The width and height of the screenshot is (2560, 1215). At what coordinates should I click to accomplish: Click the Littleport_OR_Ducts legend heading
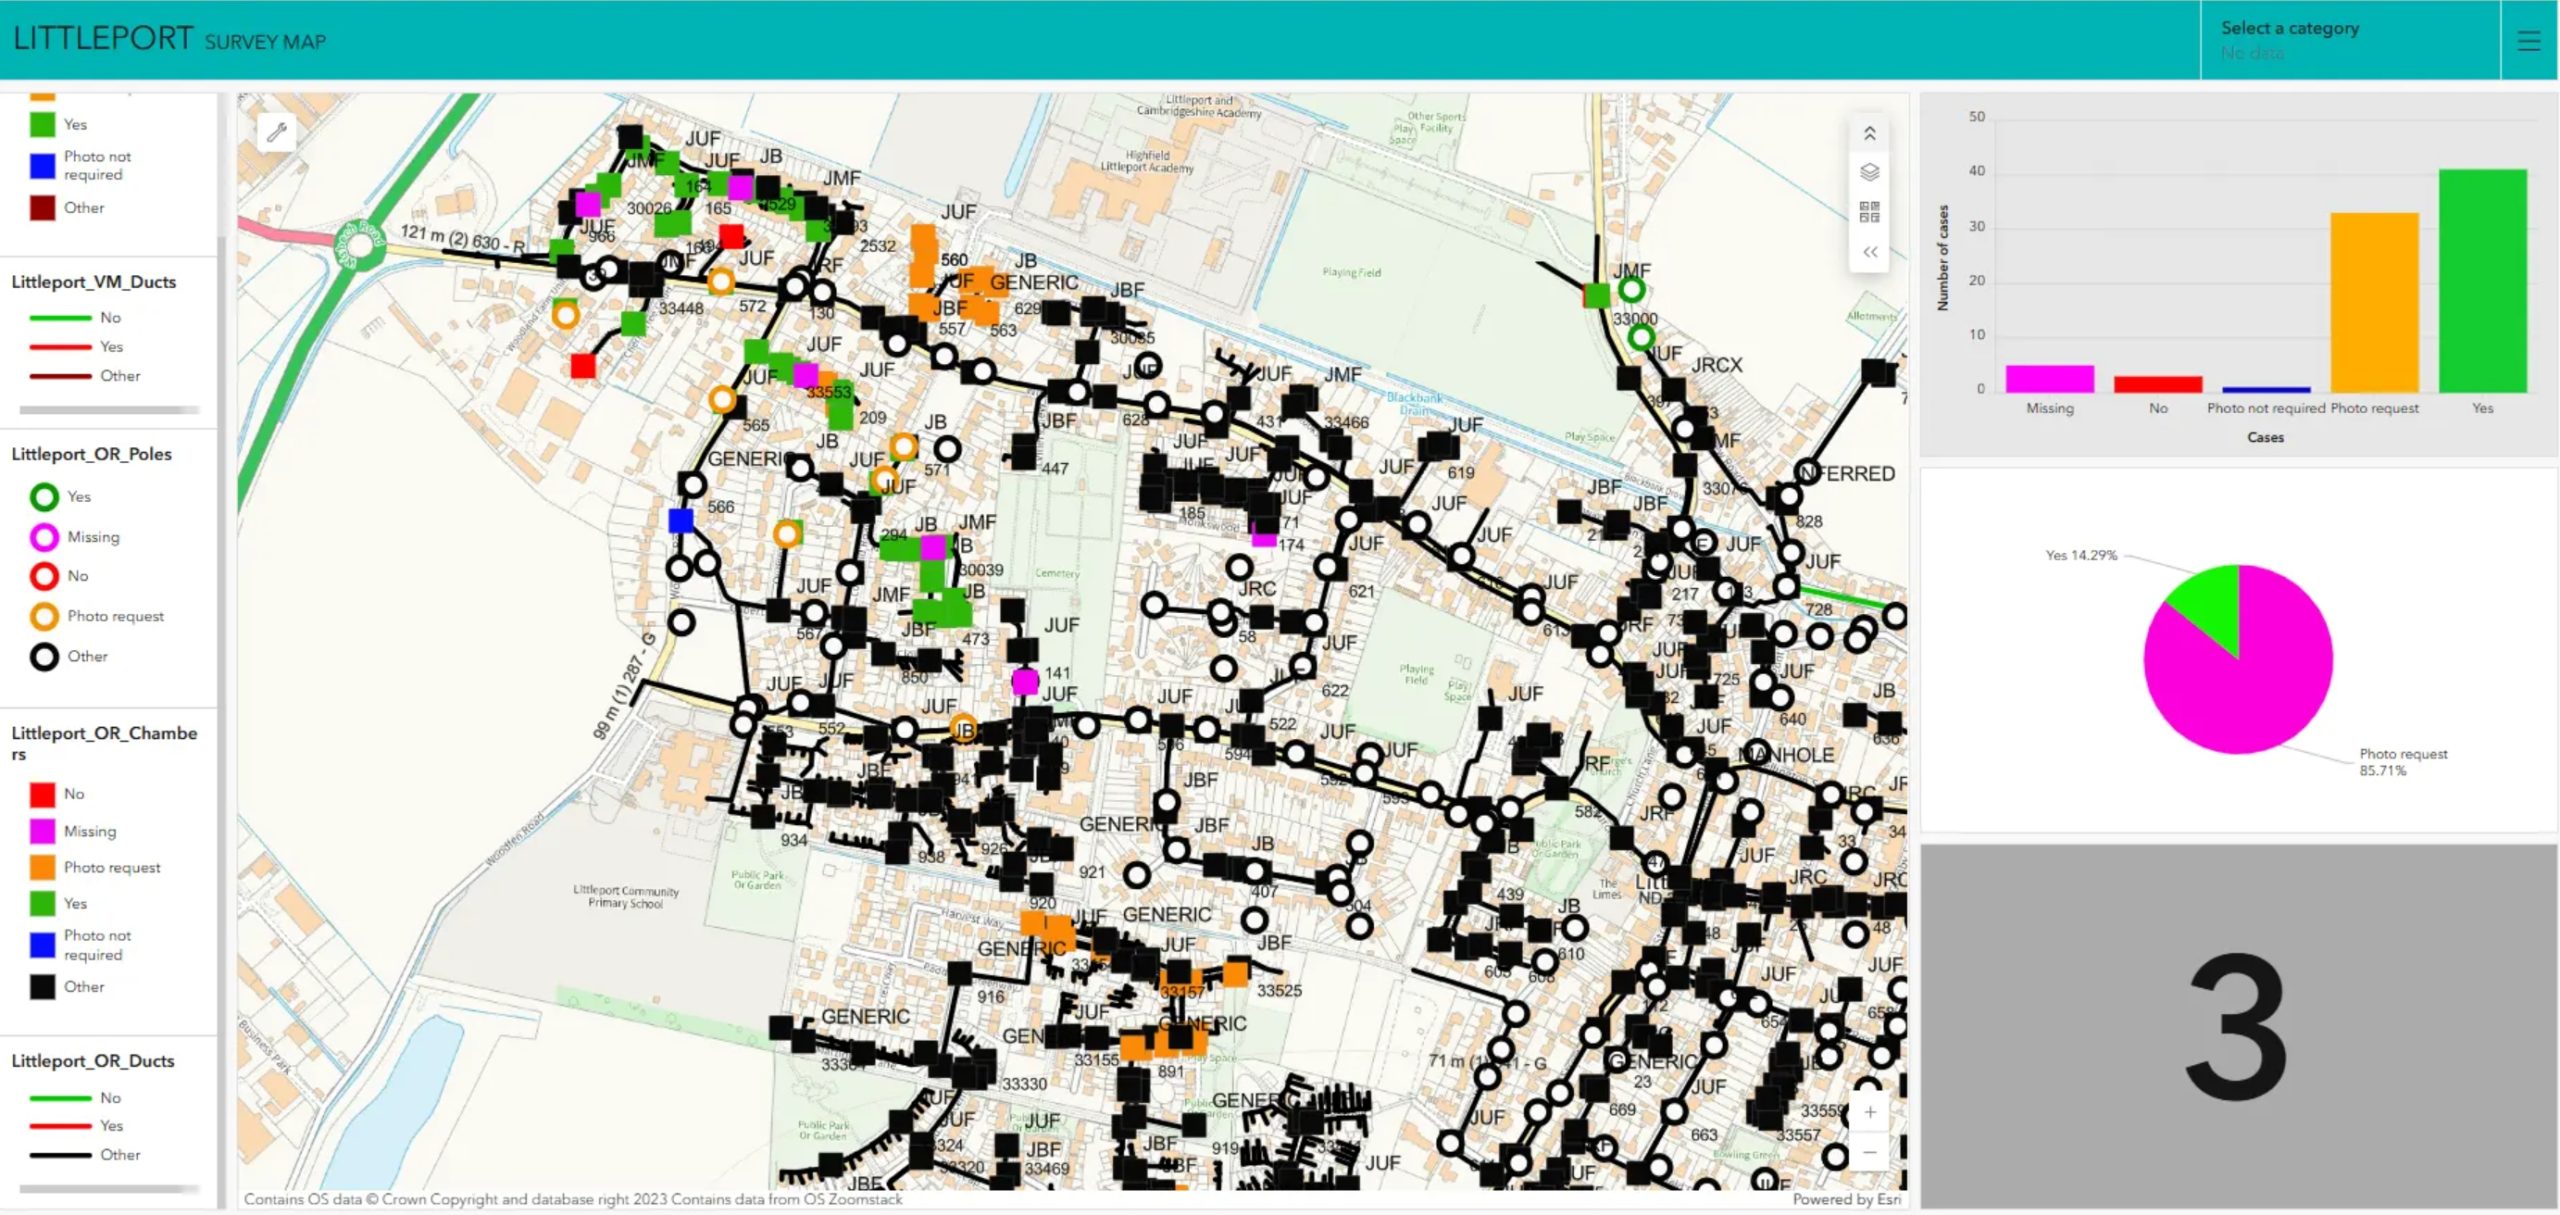click(x=93, y=1061)
